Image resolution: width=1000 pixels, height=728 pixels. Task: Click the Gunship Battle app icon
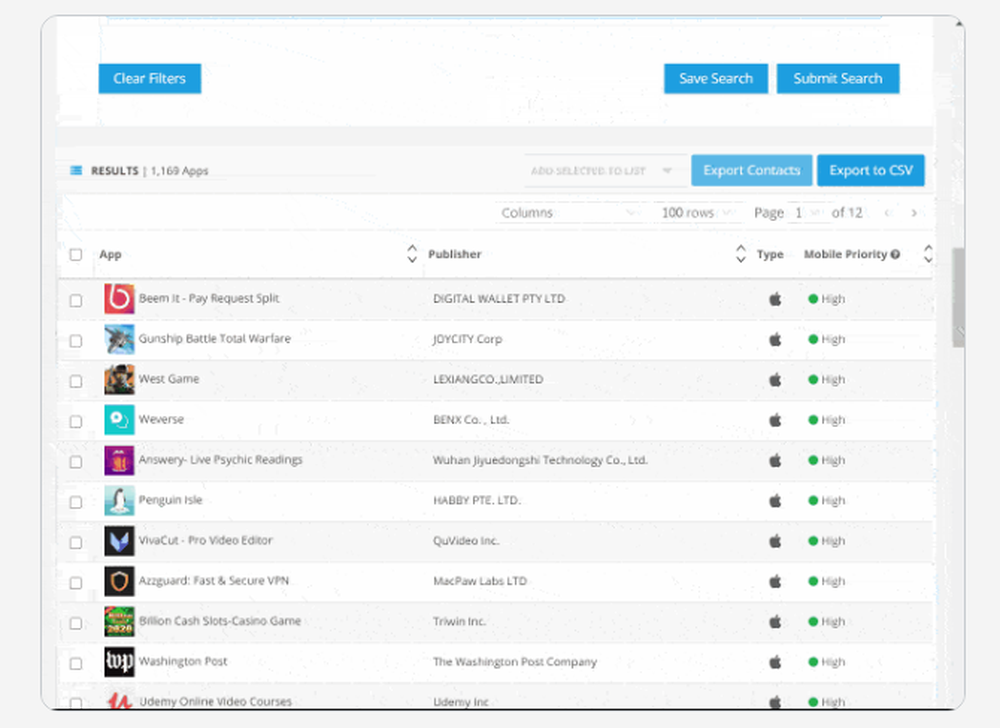[x=119, y=339]
